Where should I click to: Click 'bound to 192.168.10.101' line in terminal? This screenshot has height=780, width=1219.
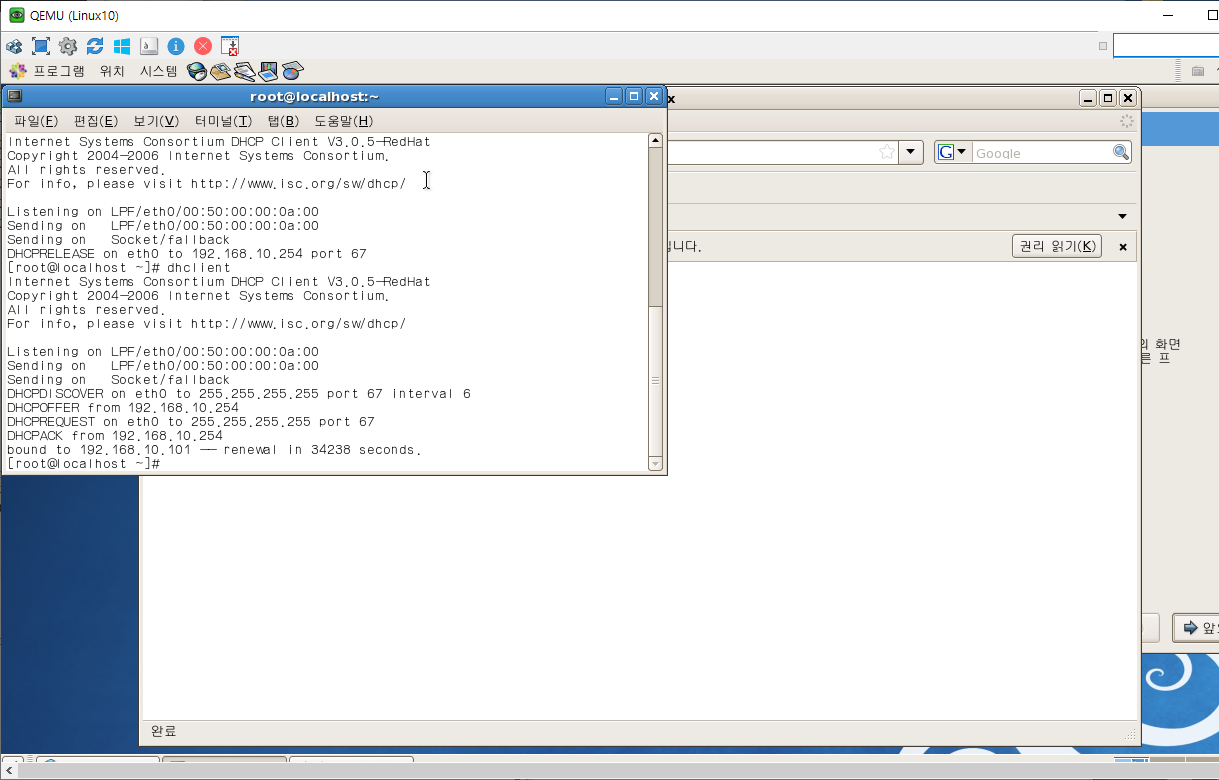214,450
